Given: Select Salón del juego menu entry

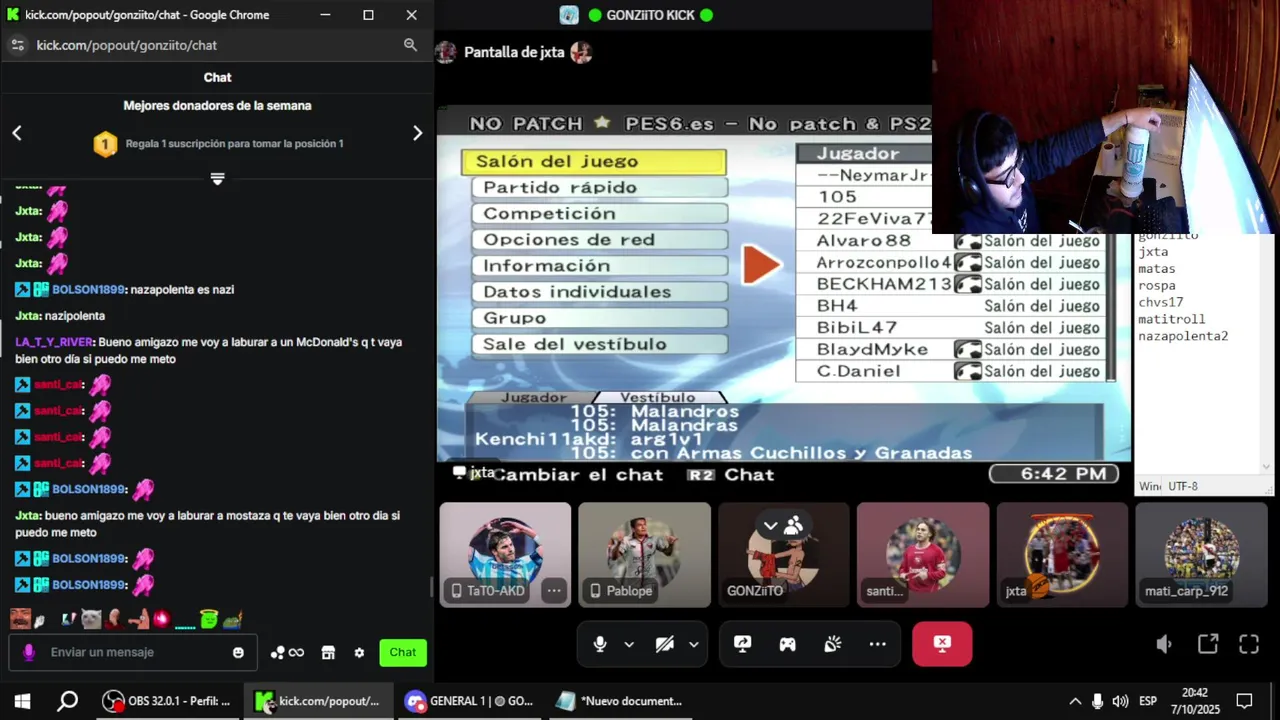Looking at the screenshot, I should click(594, 161).
